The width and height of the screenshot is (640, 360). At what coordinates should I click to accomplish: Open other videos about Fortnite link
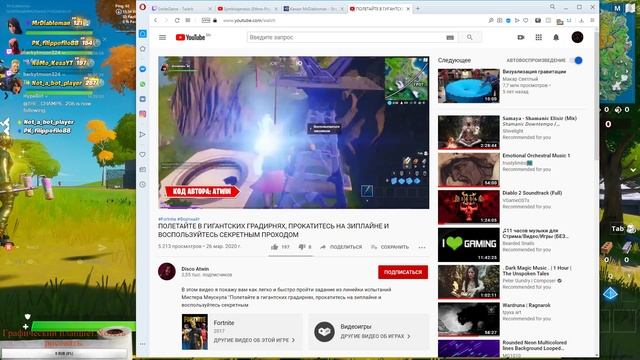point(254,340)
